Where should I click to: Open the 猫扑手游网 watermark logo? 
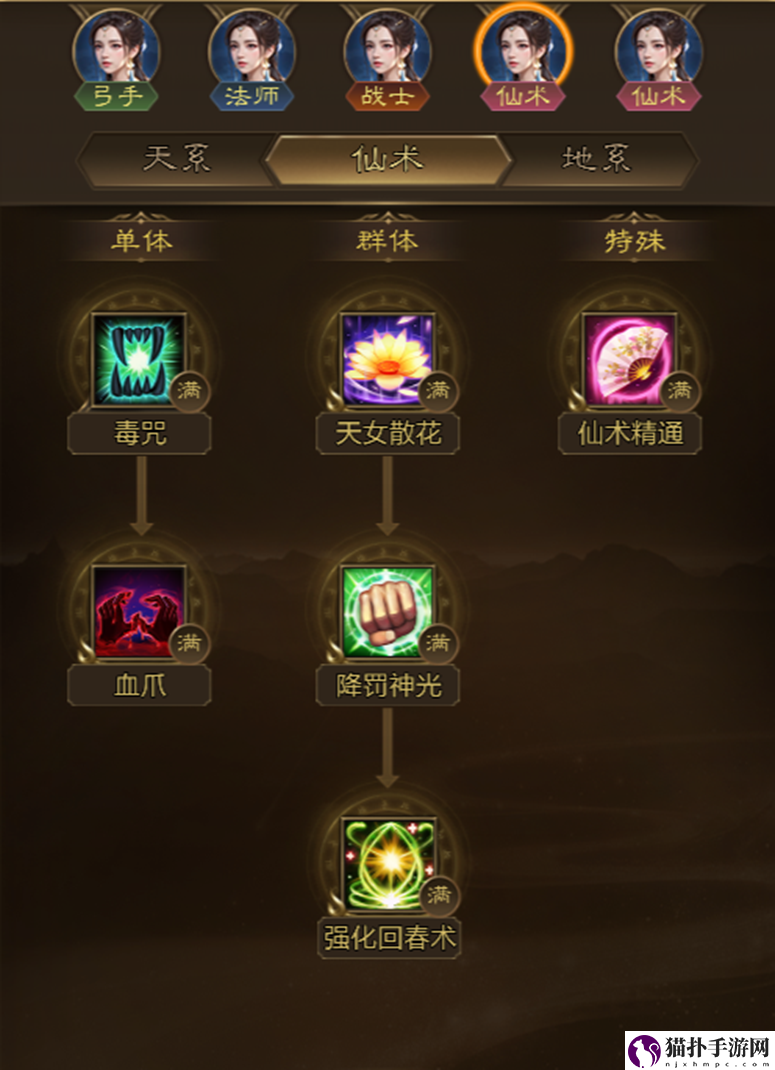pyautogui.click(x=700, y=1050)
